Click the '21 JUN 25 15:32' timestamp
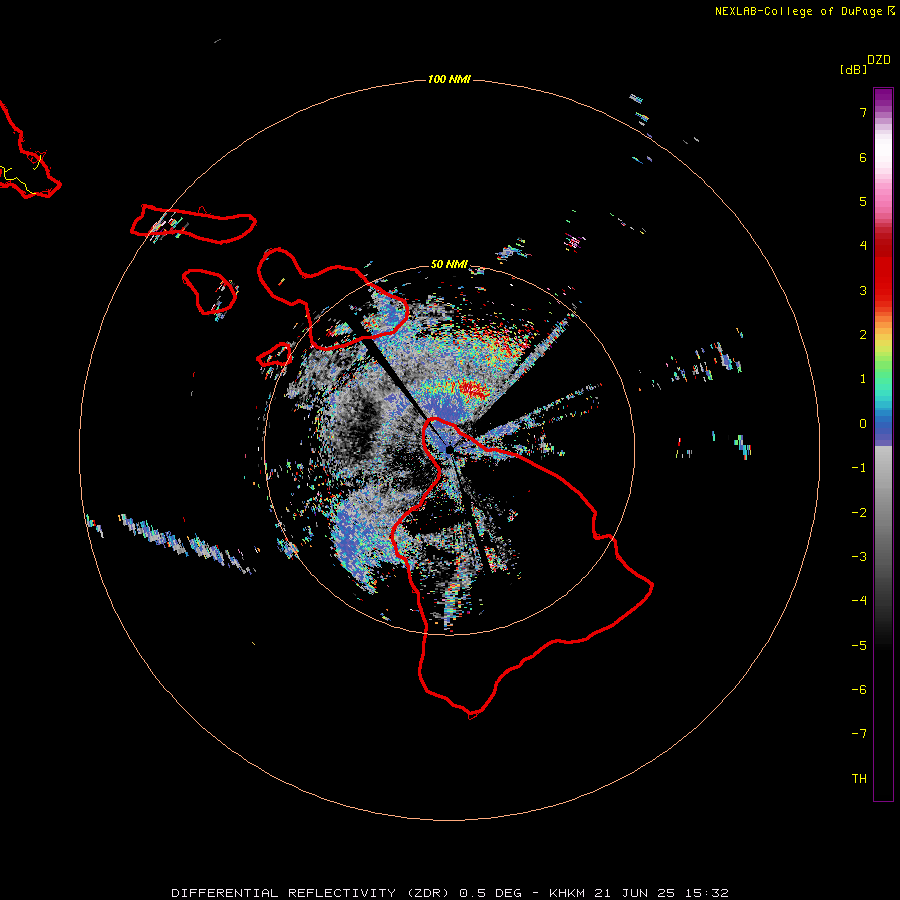The image size is (900, 900). [x=661, y=893]
